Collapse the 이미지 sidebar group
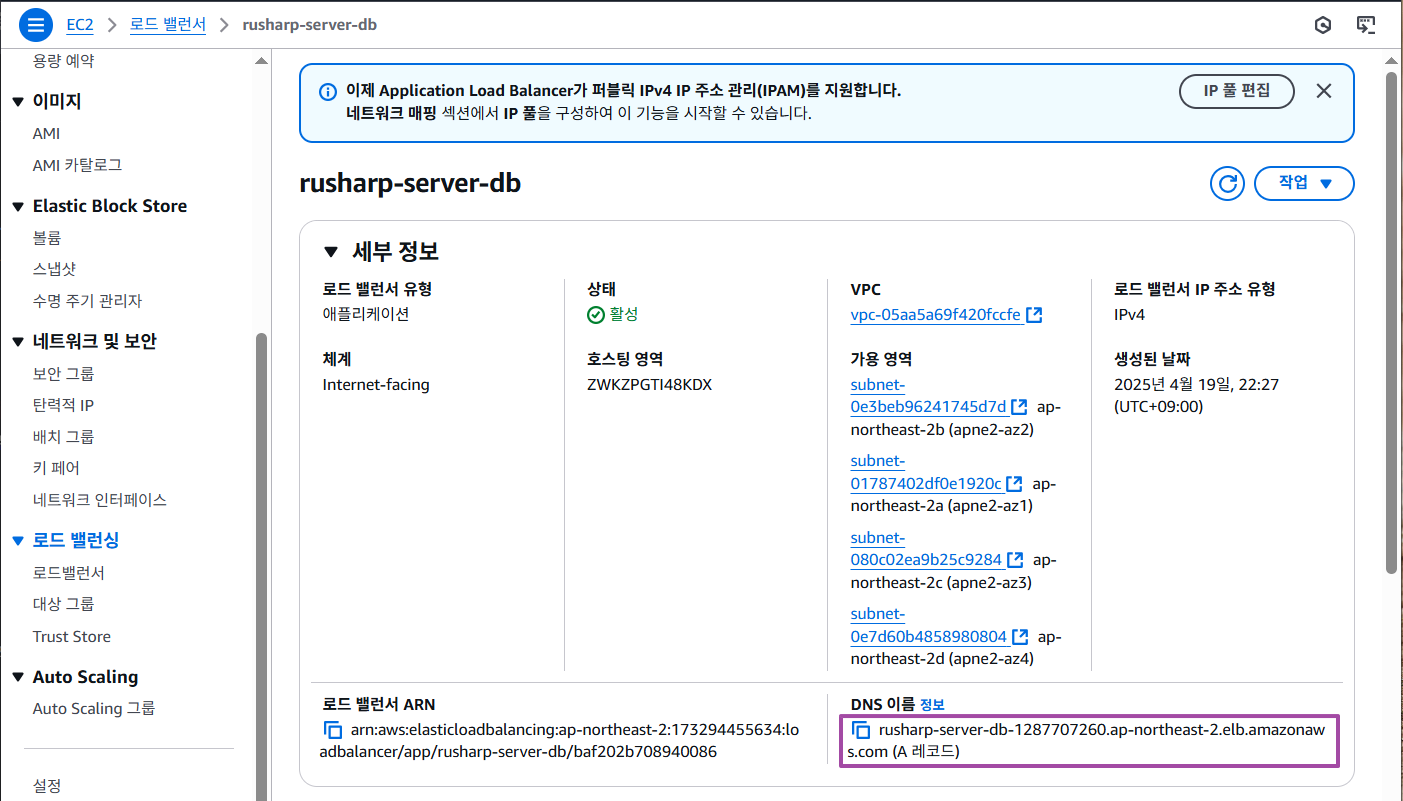The width and height of the screenshot is (1403, 801). point(17,102)
